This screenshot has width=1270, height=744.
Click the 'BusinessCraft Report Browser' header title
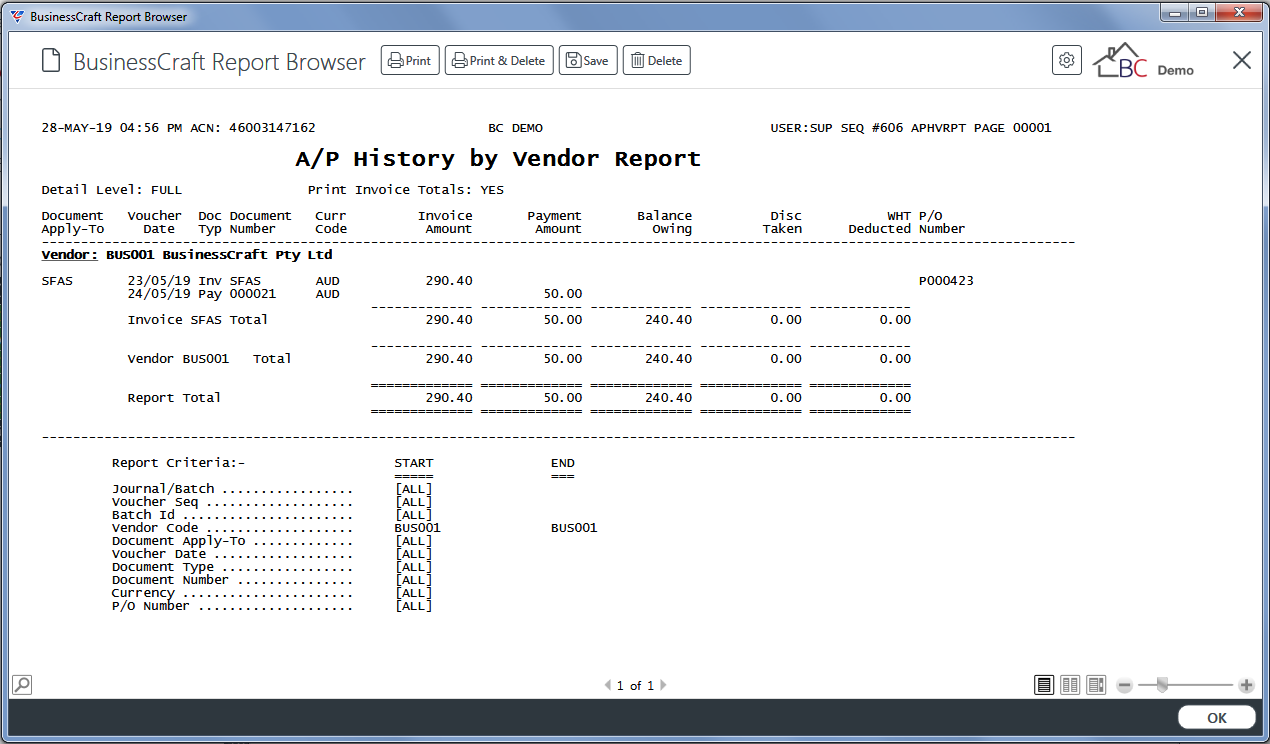click(220, 62)
